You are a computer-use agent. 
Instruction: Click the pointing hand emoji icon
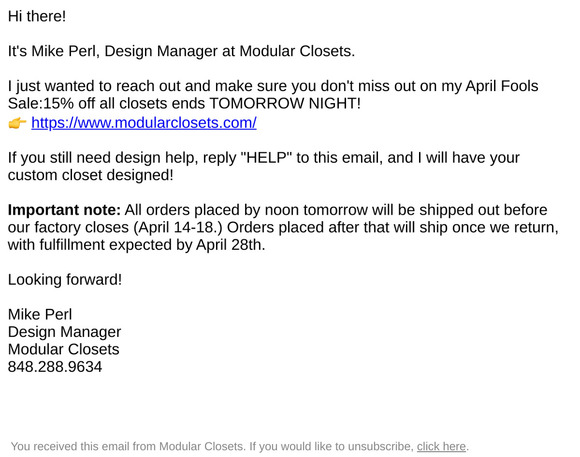[17, 123]
